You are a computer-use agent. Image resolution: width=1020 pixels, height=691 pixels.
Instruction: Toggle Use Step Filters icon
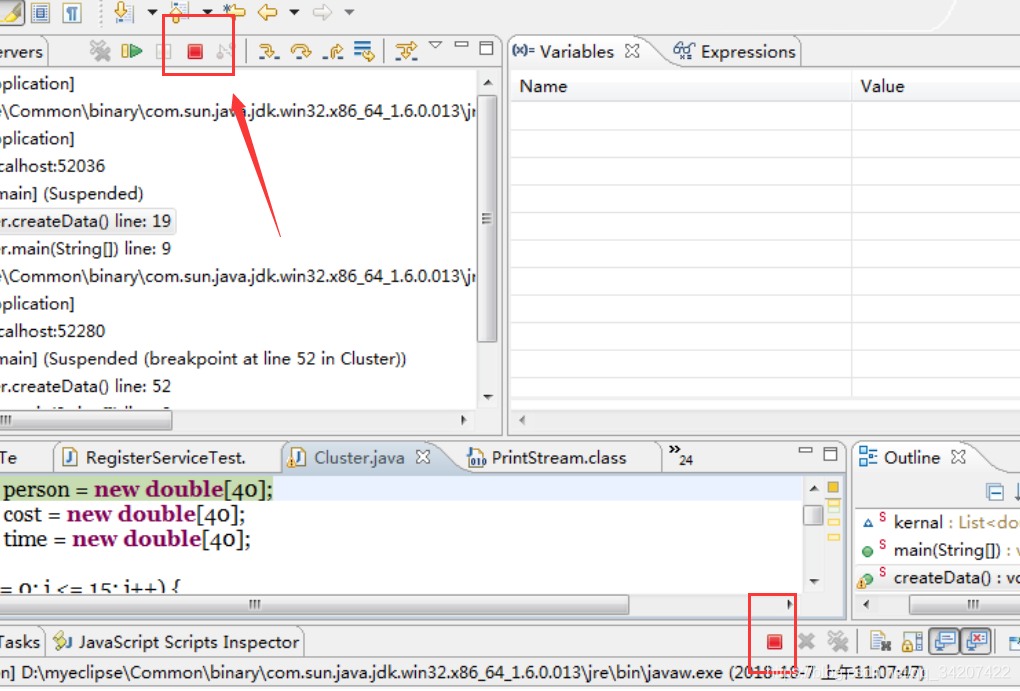[406, 51]
